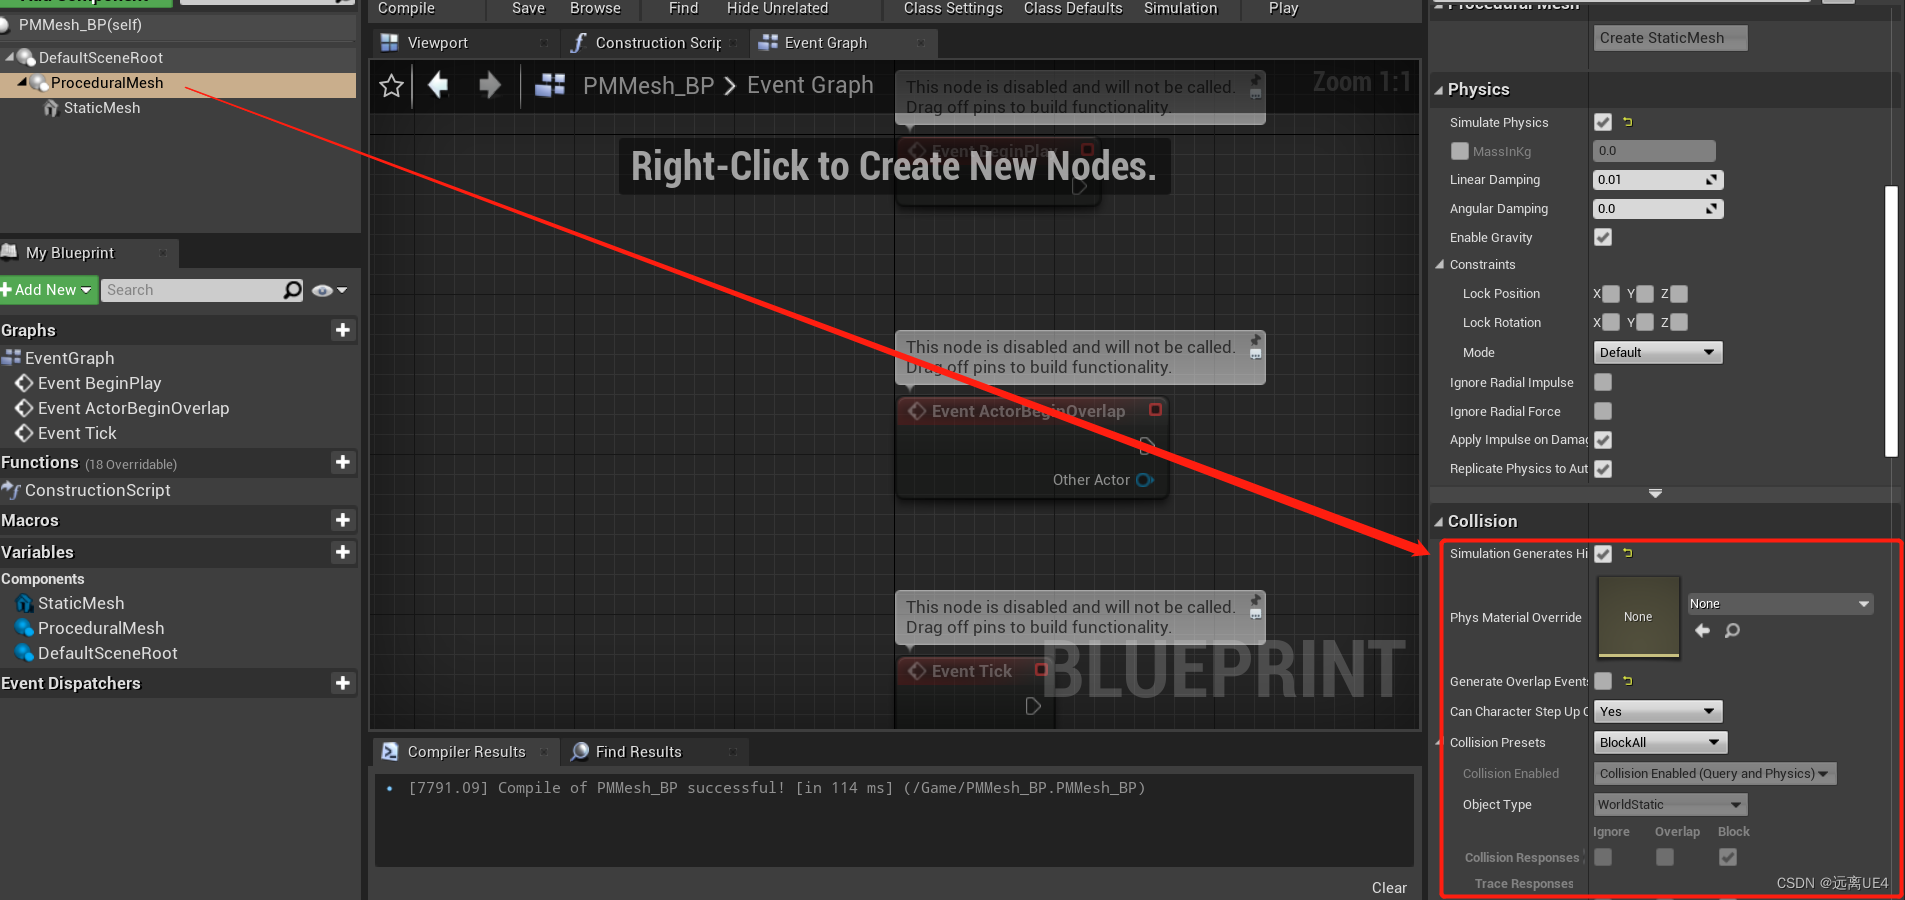Image resolution: width=1905 pixels, height=900 pixels.
Task: Open the Collision Presets BlockAll dropdown
Action: coord(1658,742)
